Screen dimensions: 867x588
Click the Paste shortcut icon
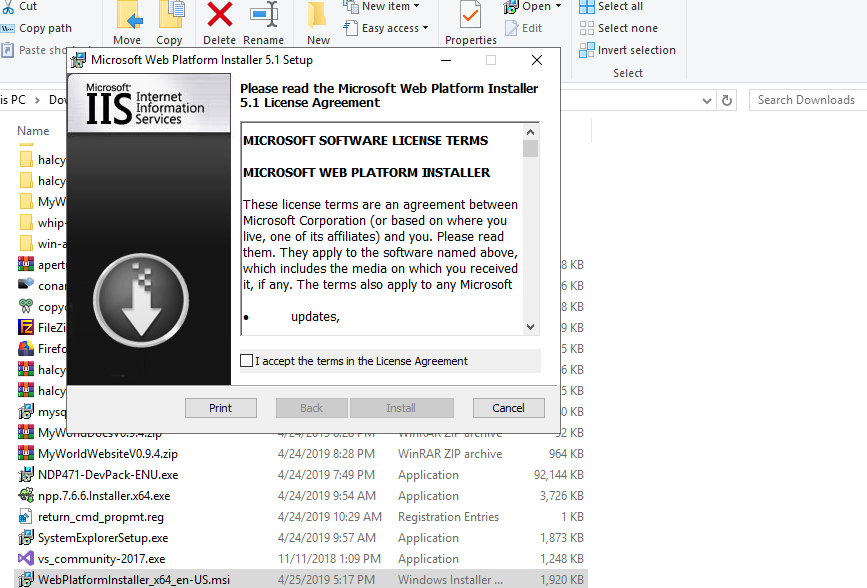(x=8, y=50)
